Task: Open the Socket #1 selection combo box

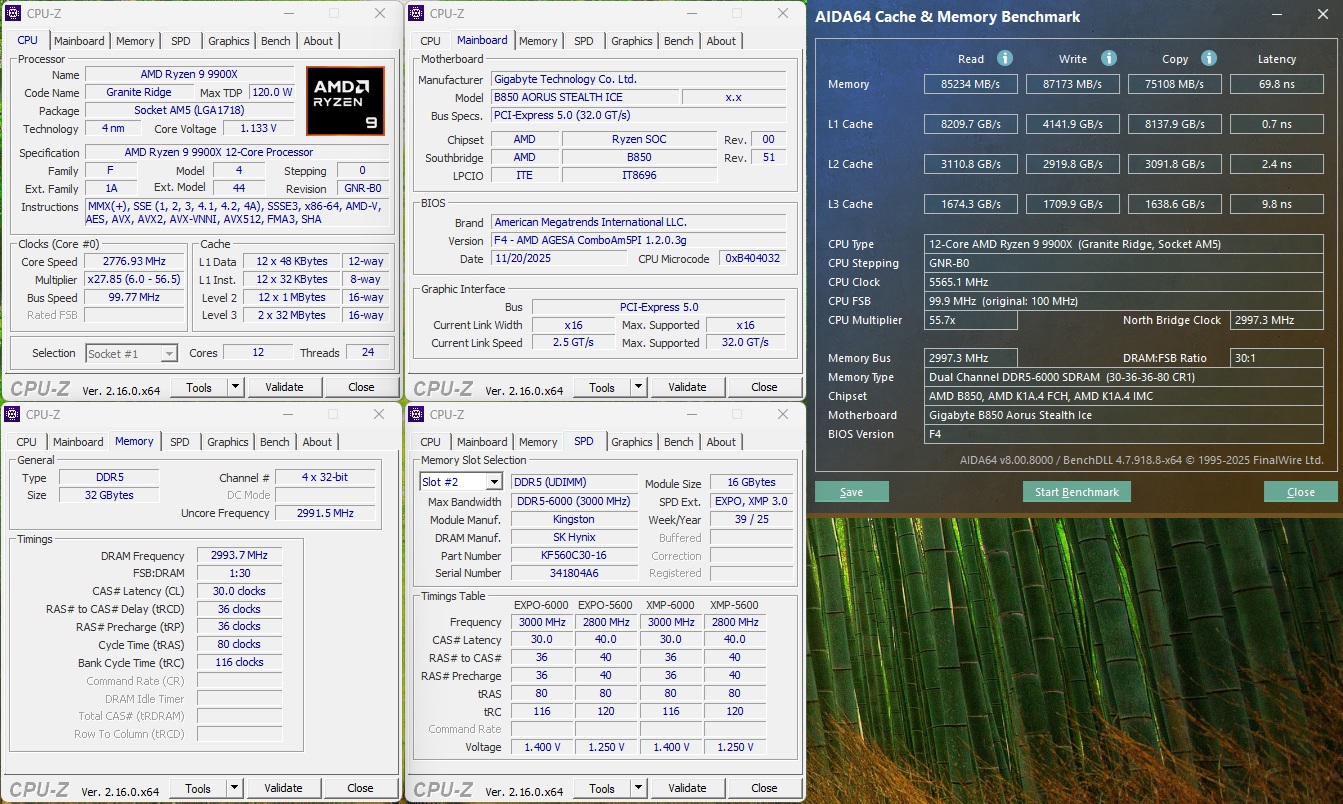Action: pos(131,353)
